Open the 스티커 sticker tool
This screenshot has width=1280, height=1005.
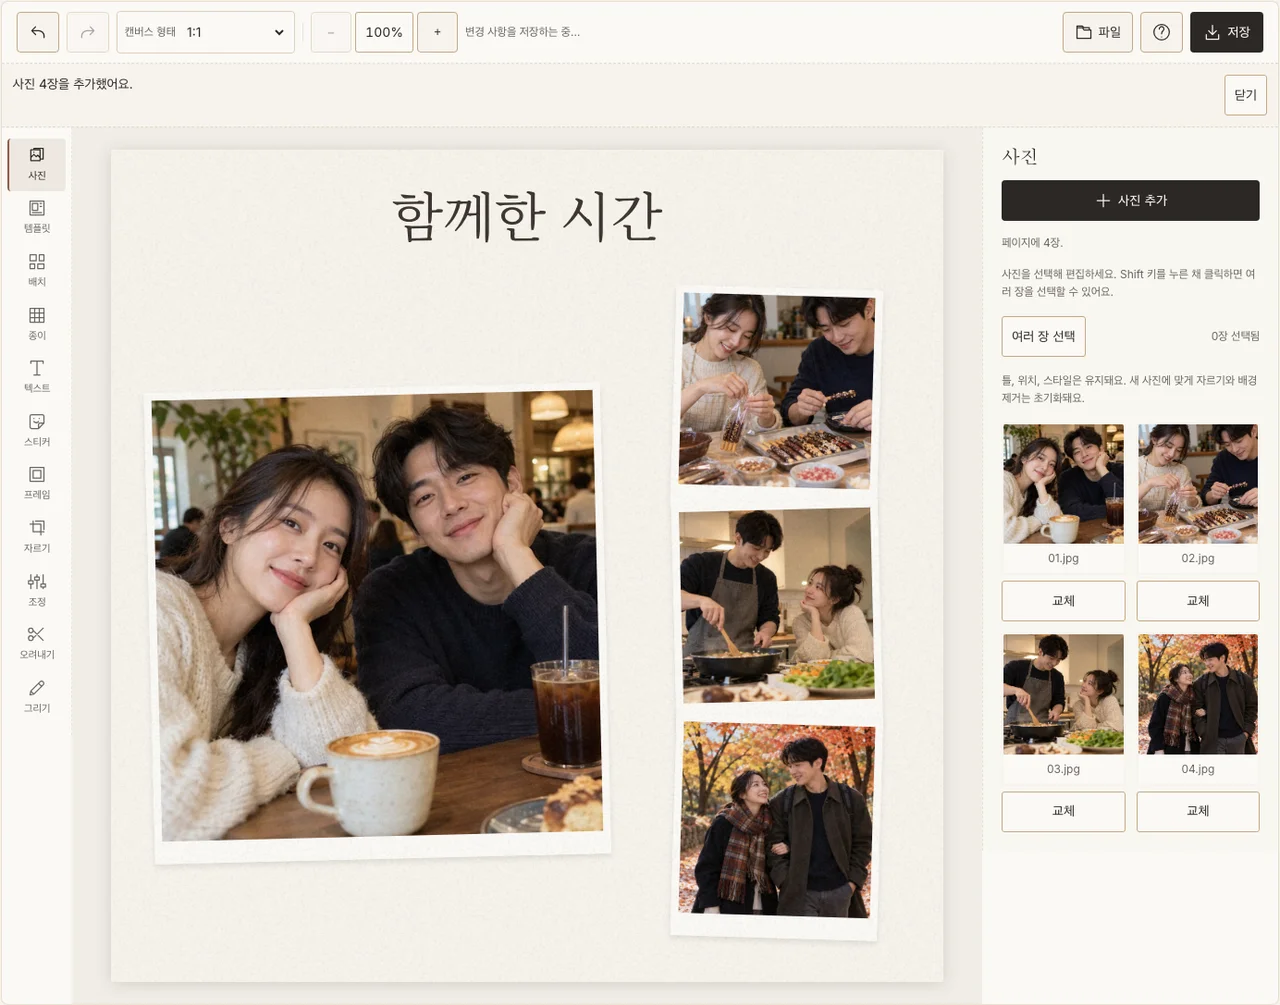(x=37, y=430)
